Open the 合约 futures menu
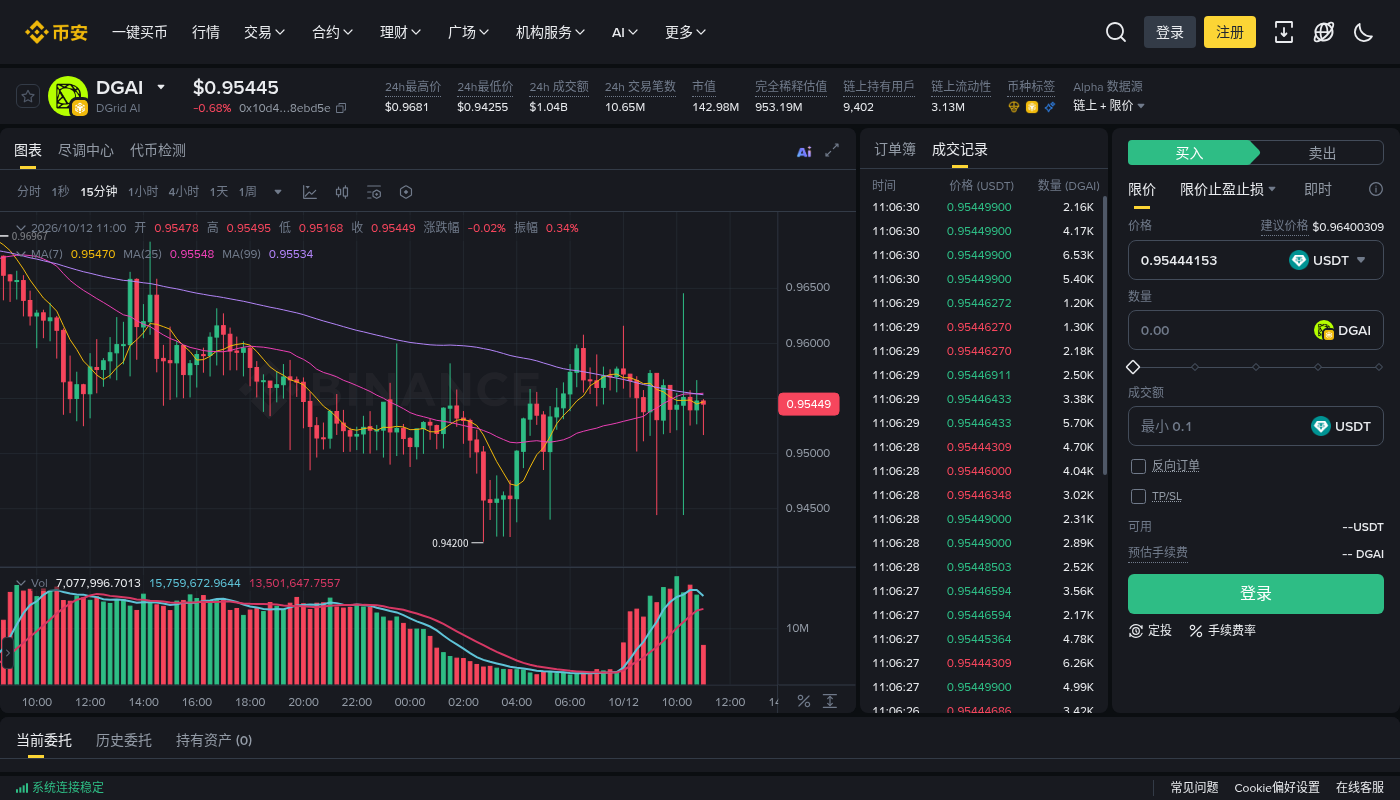This screenshot has width=1400, height=800. click(x=333, y=32)
